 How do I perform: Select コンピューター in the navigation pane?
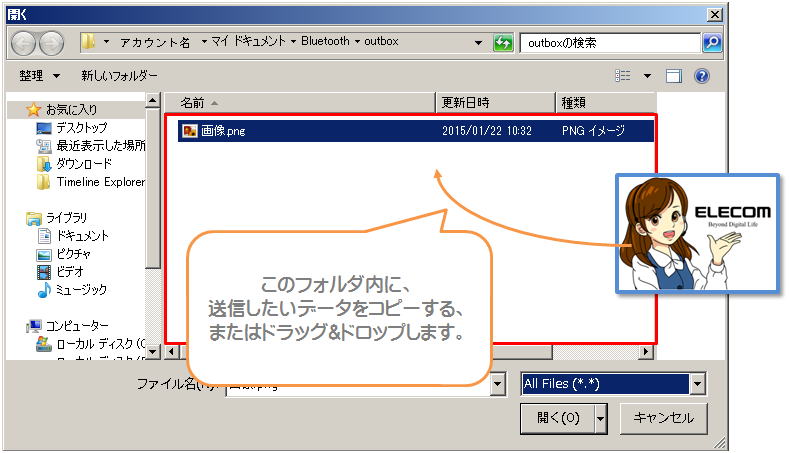77,326
